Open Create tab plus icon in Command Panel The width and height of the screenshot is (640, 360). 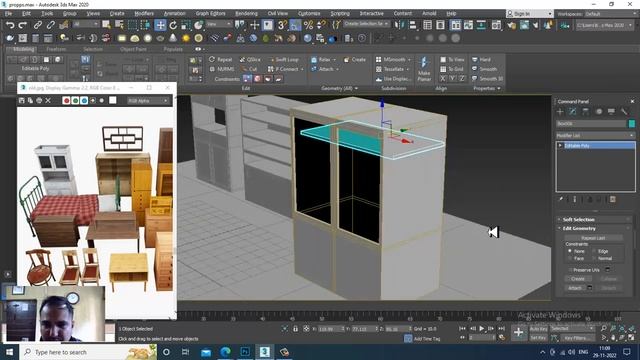[560, 111]
